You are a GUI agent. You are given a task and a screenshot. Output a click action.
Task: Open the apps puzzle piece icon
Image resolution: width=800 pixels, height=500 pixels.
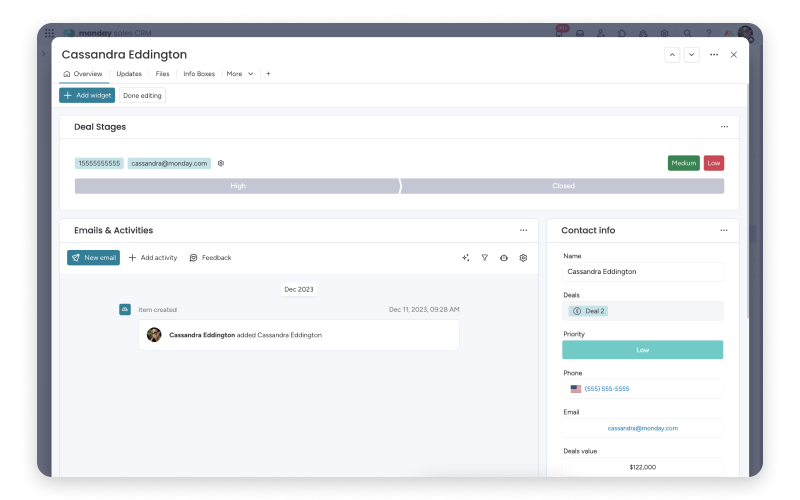pyautogui.click(x=622, y=33)
